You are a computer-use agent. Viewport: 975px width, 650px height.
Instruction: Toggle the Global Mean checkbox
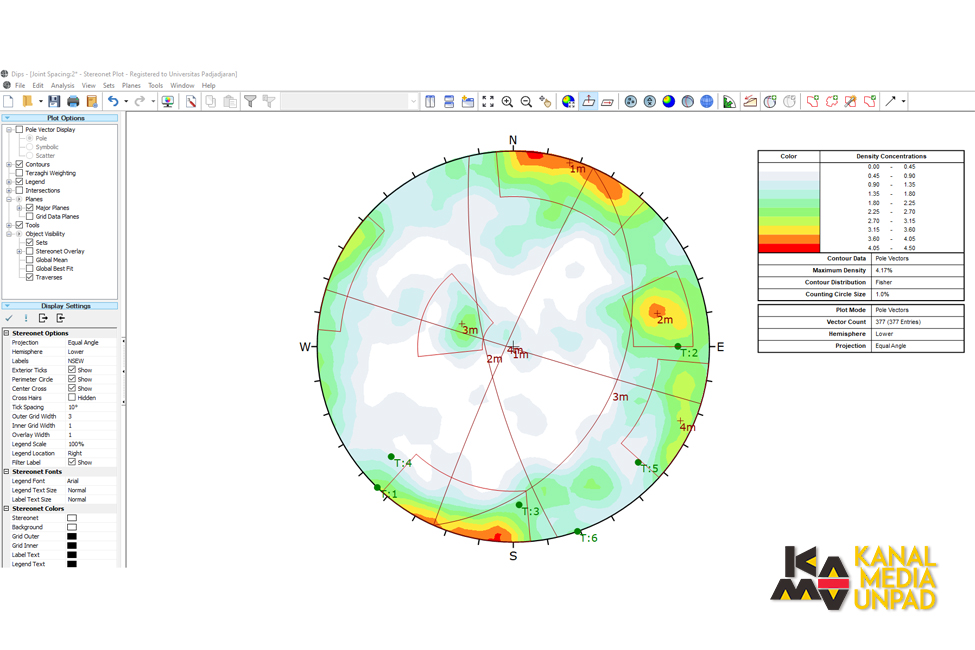pos(29,260)
